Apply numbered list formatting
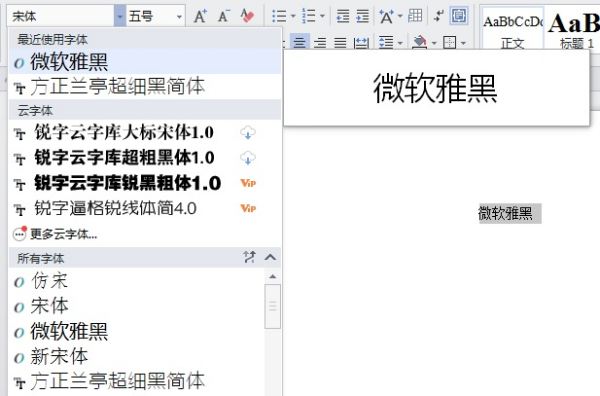This screenshot has width=600, height=396. [x=308, y=16]
